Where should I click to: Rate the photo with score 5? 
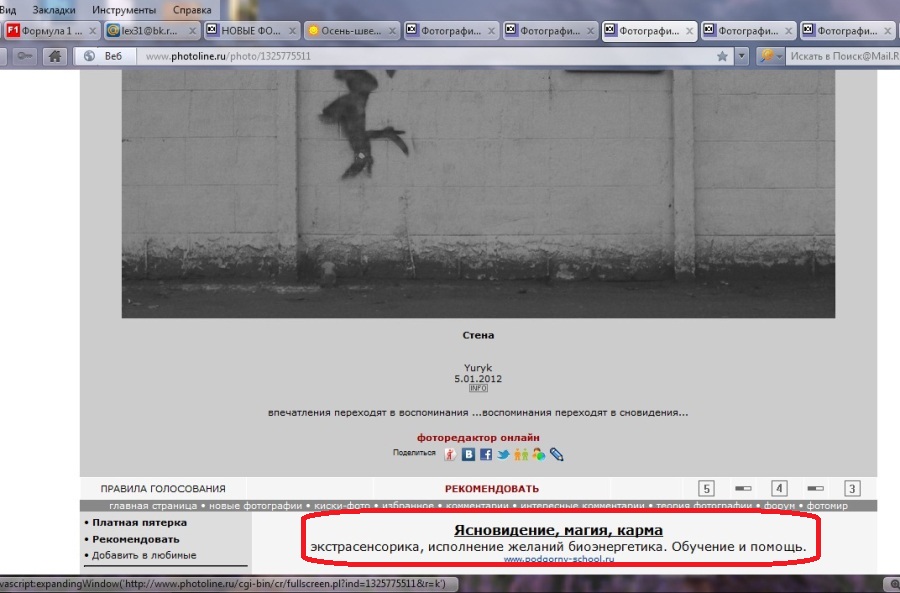[707, 489]
